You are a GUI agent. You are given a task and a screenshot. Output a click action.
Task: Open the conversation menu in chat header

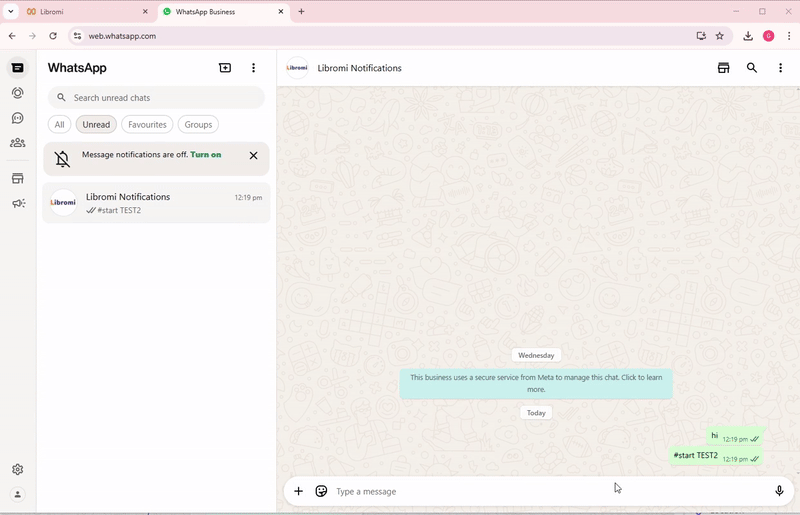pyautogui.click(x=780, y=68)
